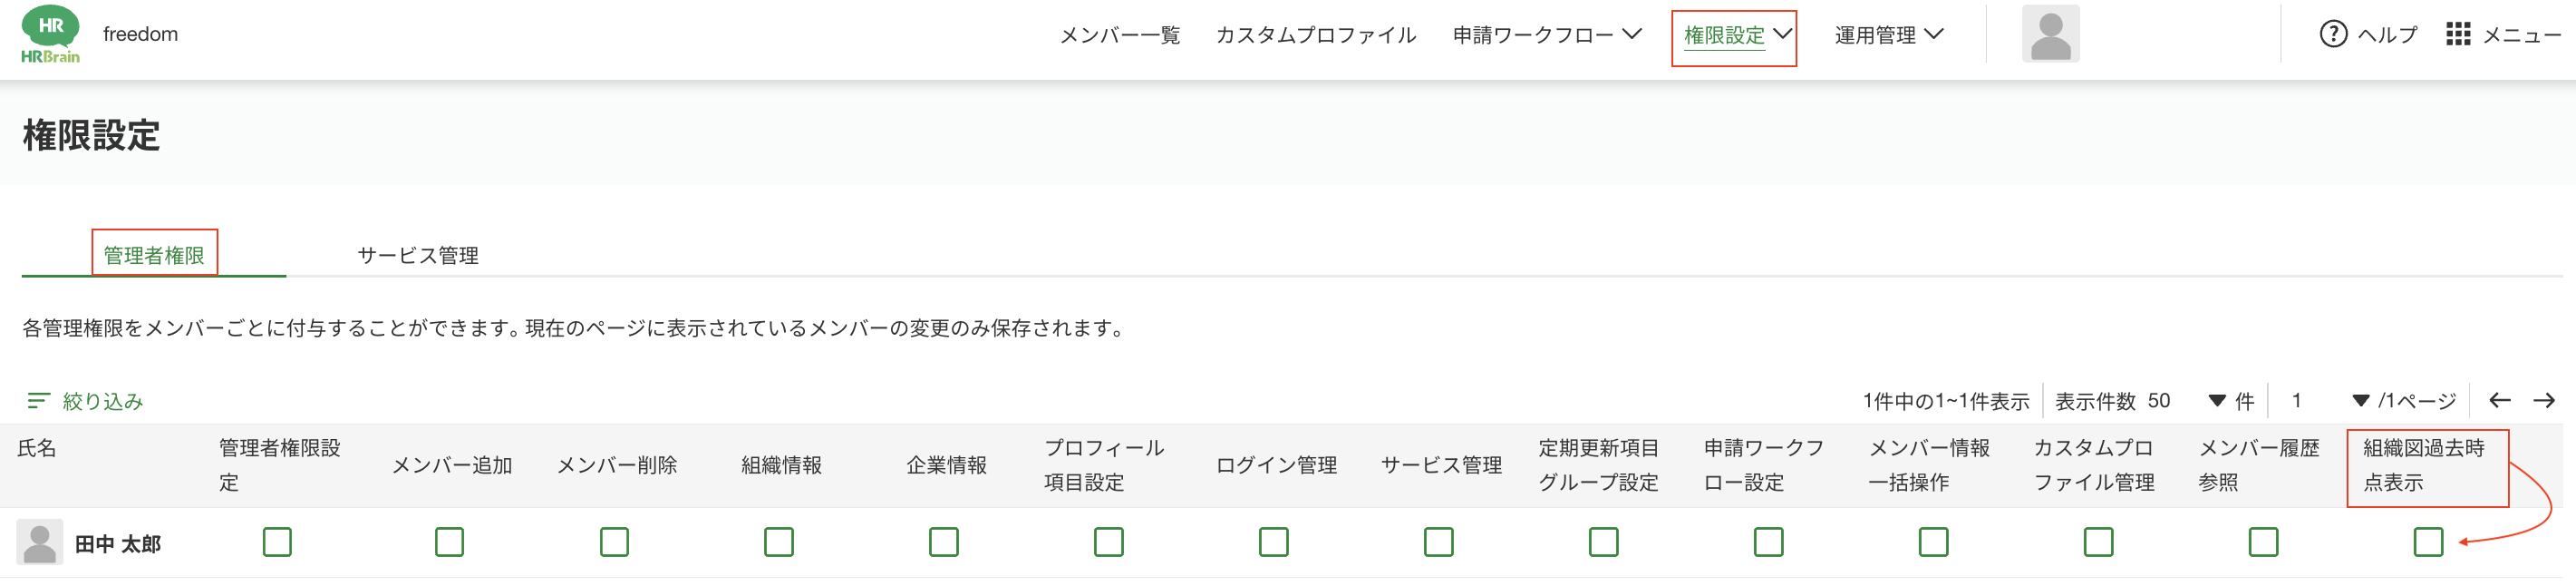Image resolution: width=2576 pixels, height=586 pixels.
Task: Tick 組織図過去時点表示 checkbox for 田中 太郎
Action: pos(2427,542)
